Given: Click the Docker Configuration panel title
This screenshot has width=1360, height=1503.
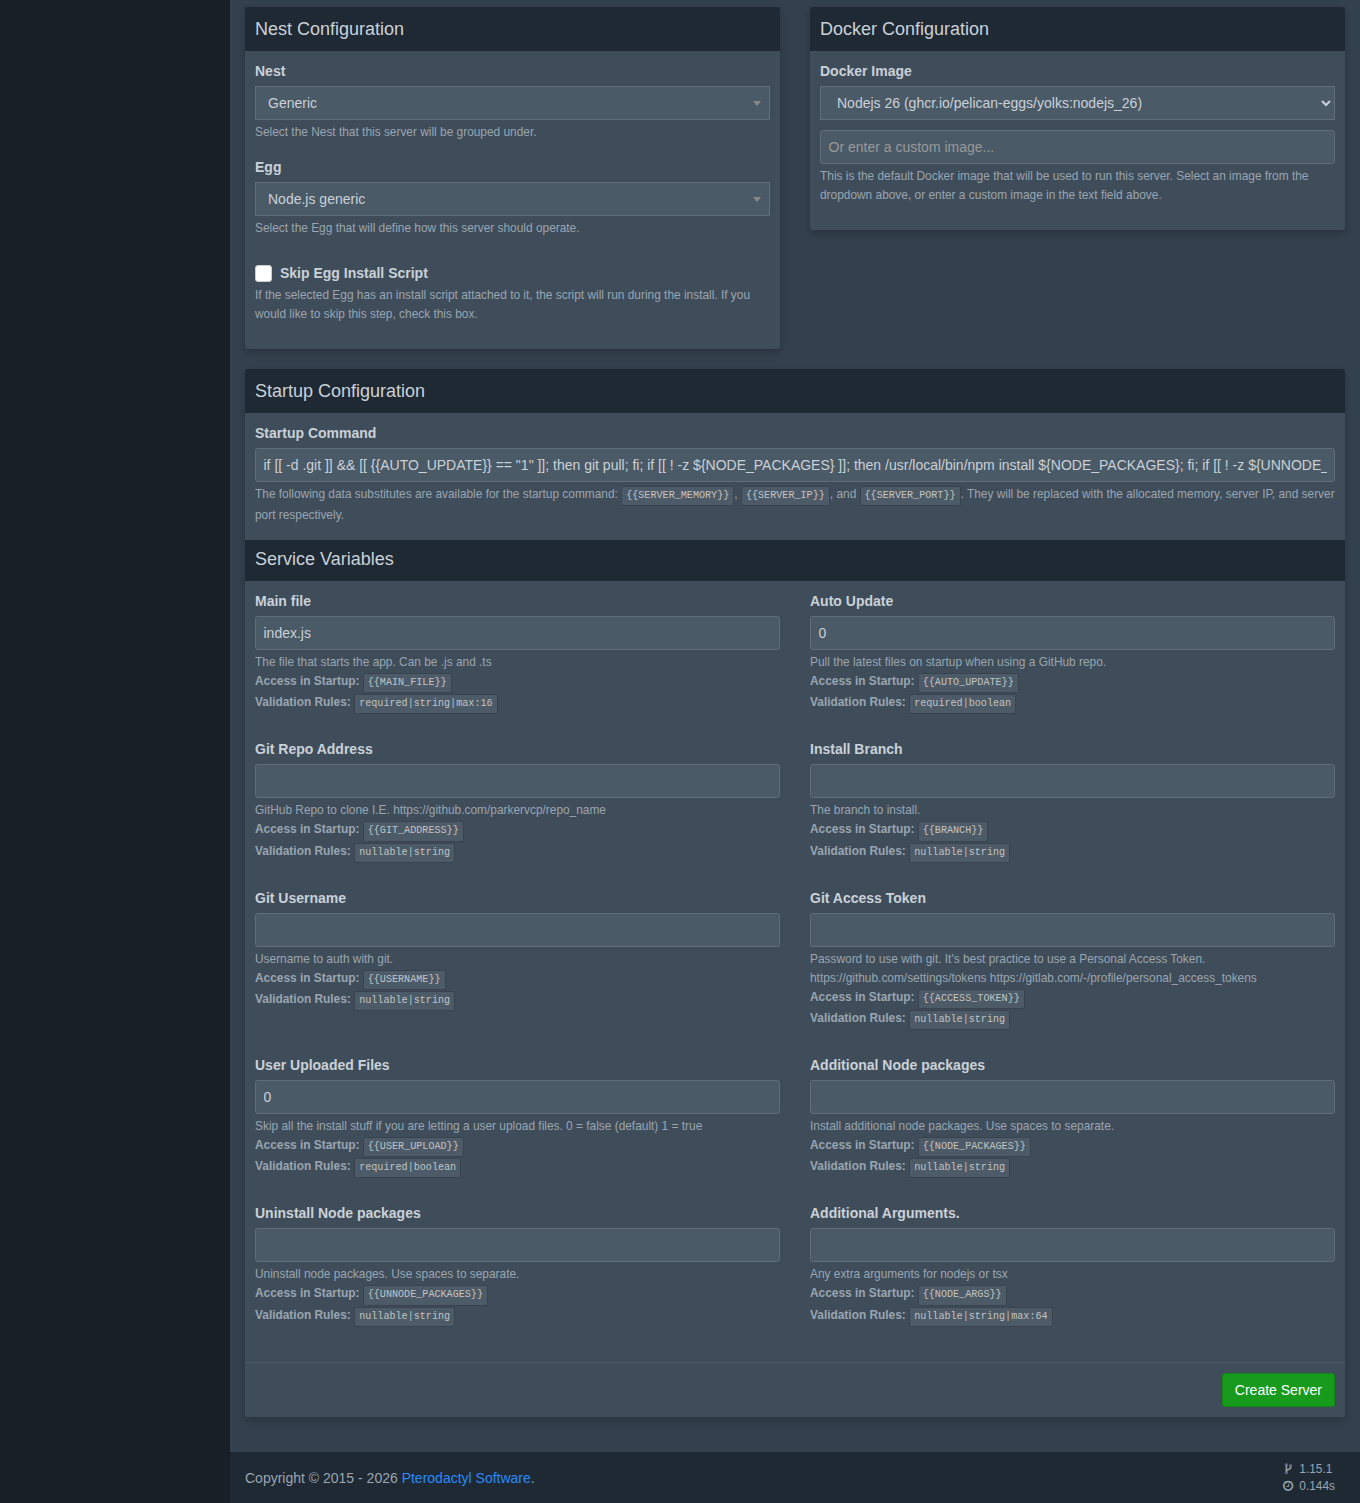Looking at the screenshot, I should click(904, 29).
